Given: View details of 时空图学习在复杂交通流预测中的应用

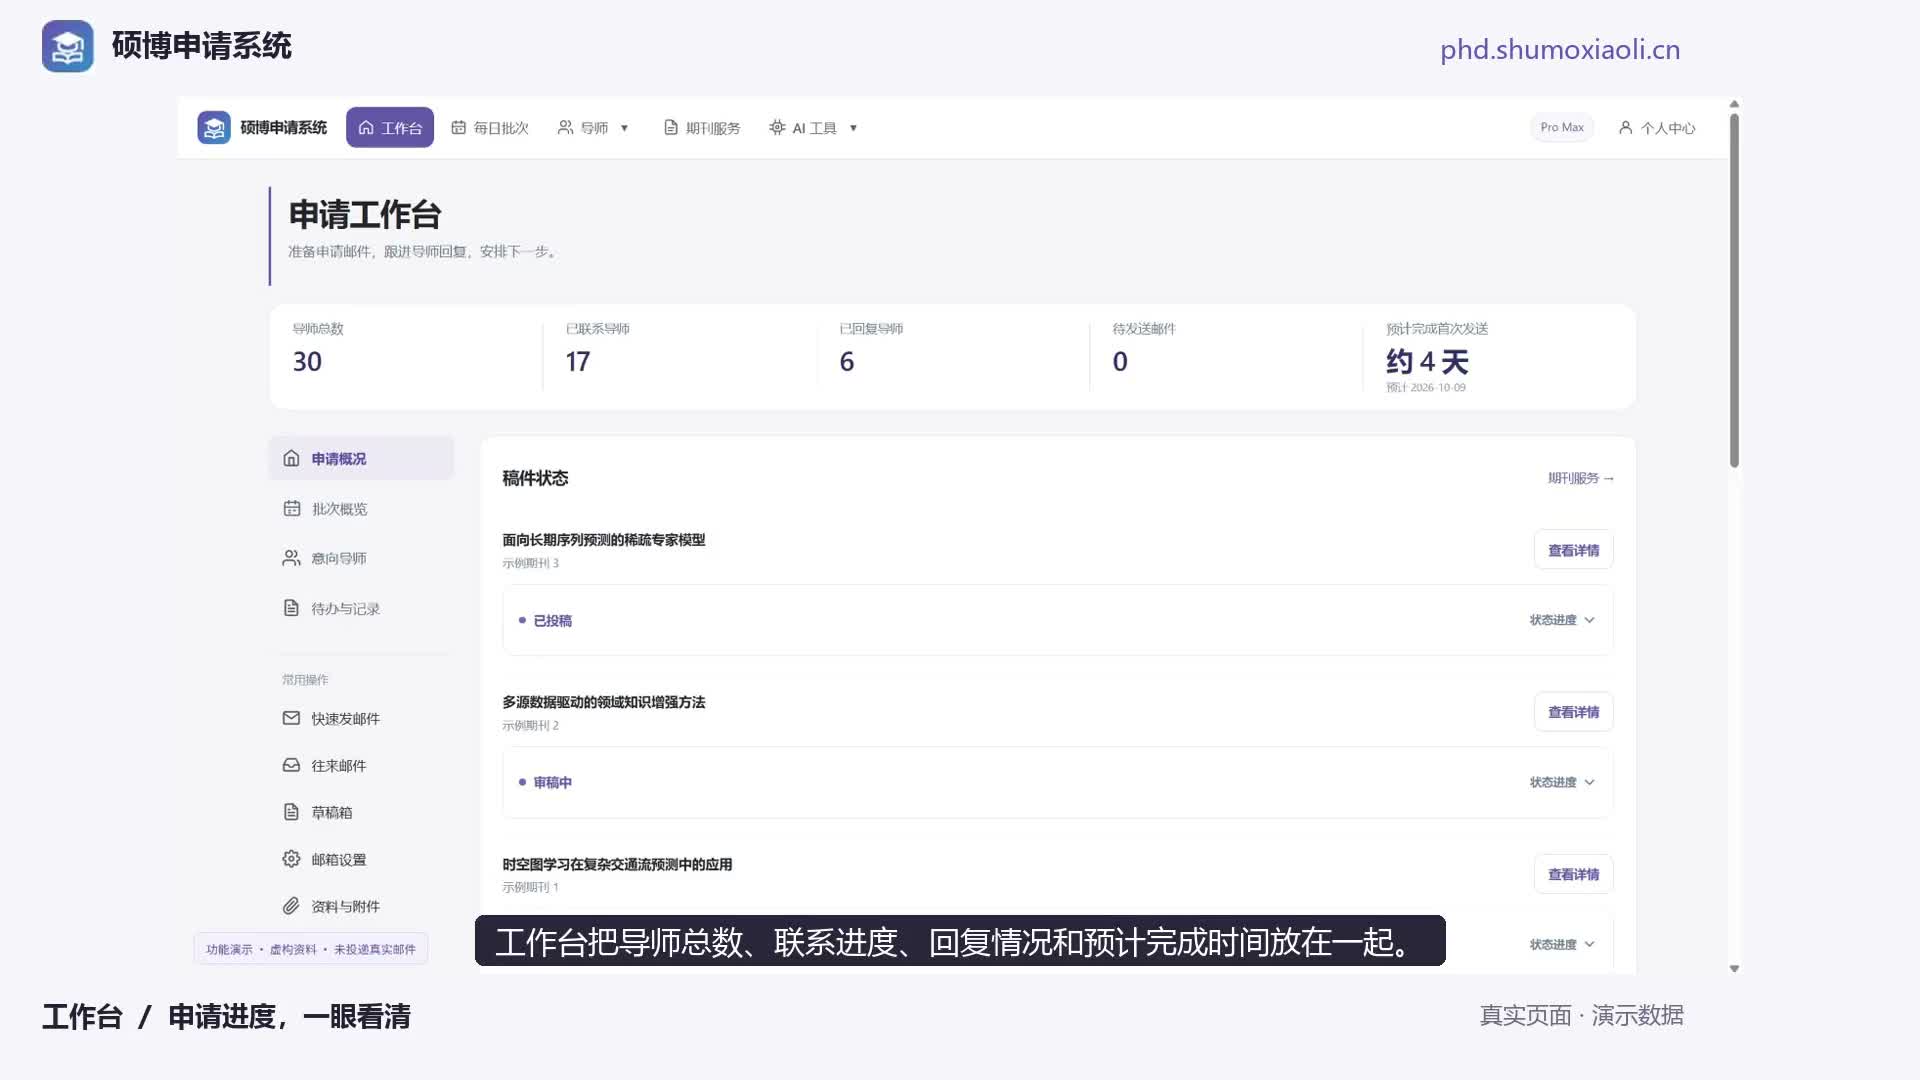Looking at the screenshot, I should click(x=1573, y=874).
